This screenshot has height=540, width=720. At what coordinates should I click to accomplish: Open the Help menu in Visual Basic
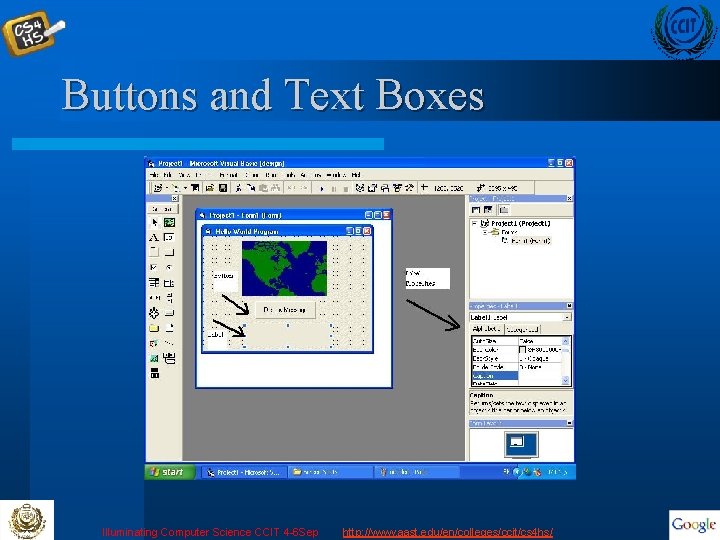coord(356,175)
